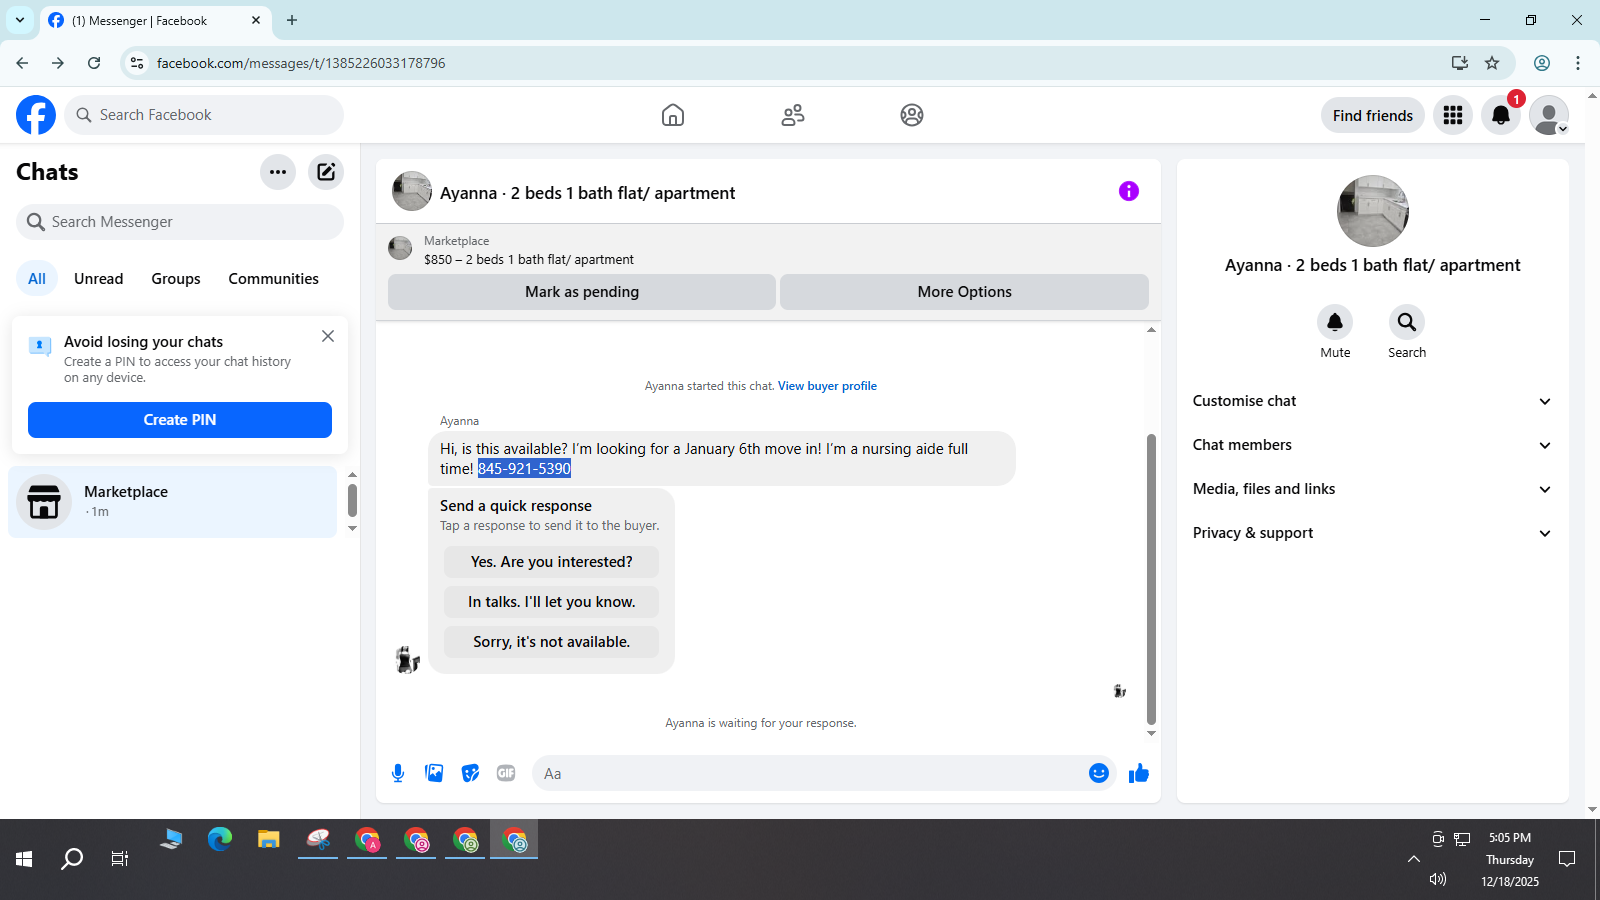Viewport: 1600px width, 900px height.
Task: Click install app icon in address bar
Action: pyautogui.click(x=1460, y=63)
